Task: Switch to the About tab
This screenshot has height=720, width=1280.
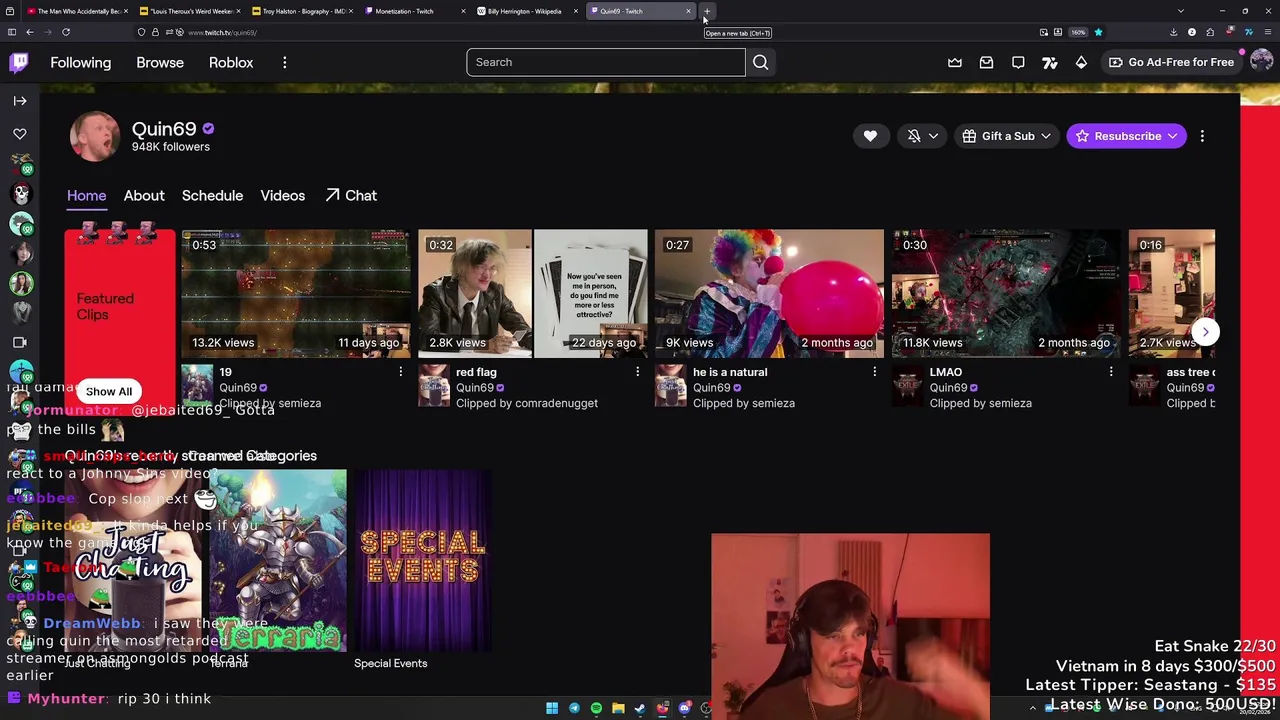Action: pyautogui.click(x=144, y=196)
